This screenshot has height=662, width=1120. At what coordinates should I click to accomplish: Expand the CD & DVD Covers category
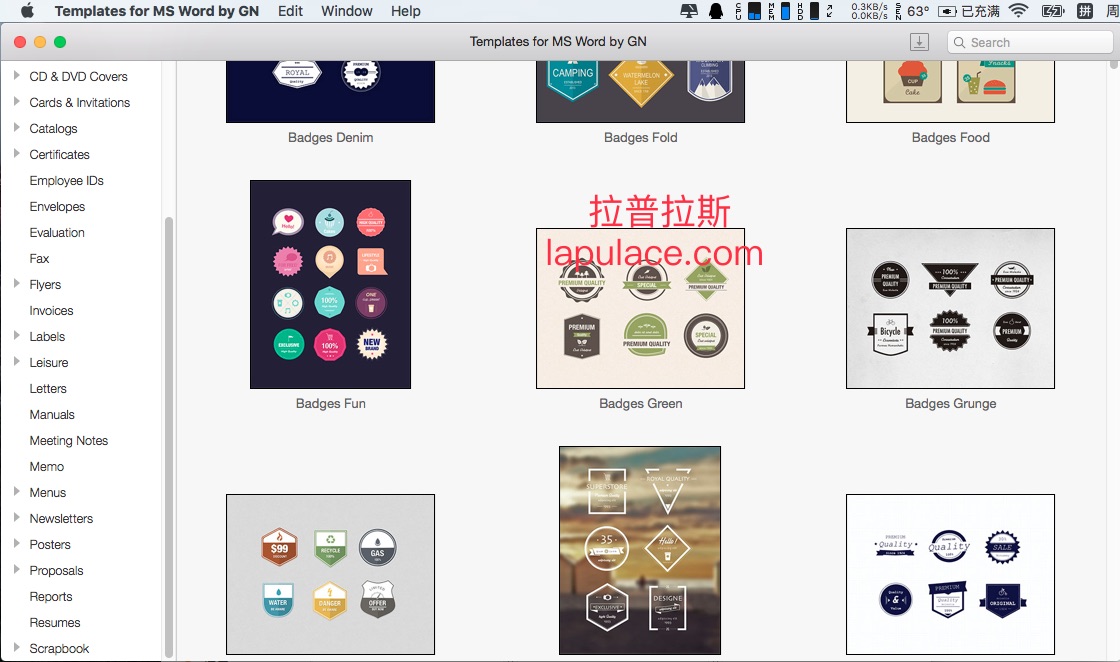16,76
